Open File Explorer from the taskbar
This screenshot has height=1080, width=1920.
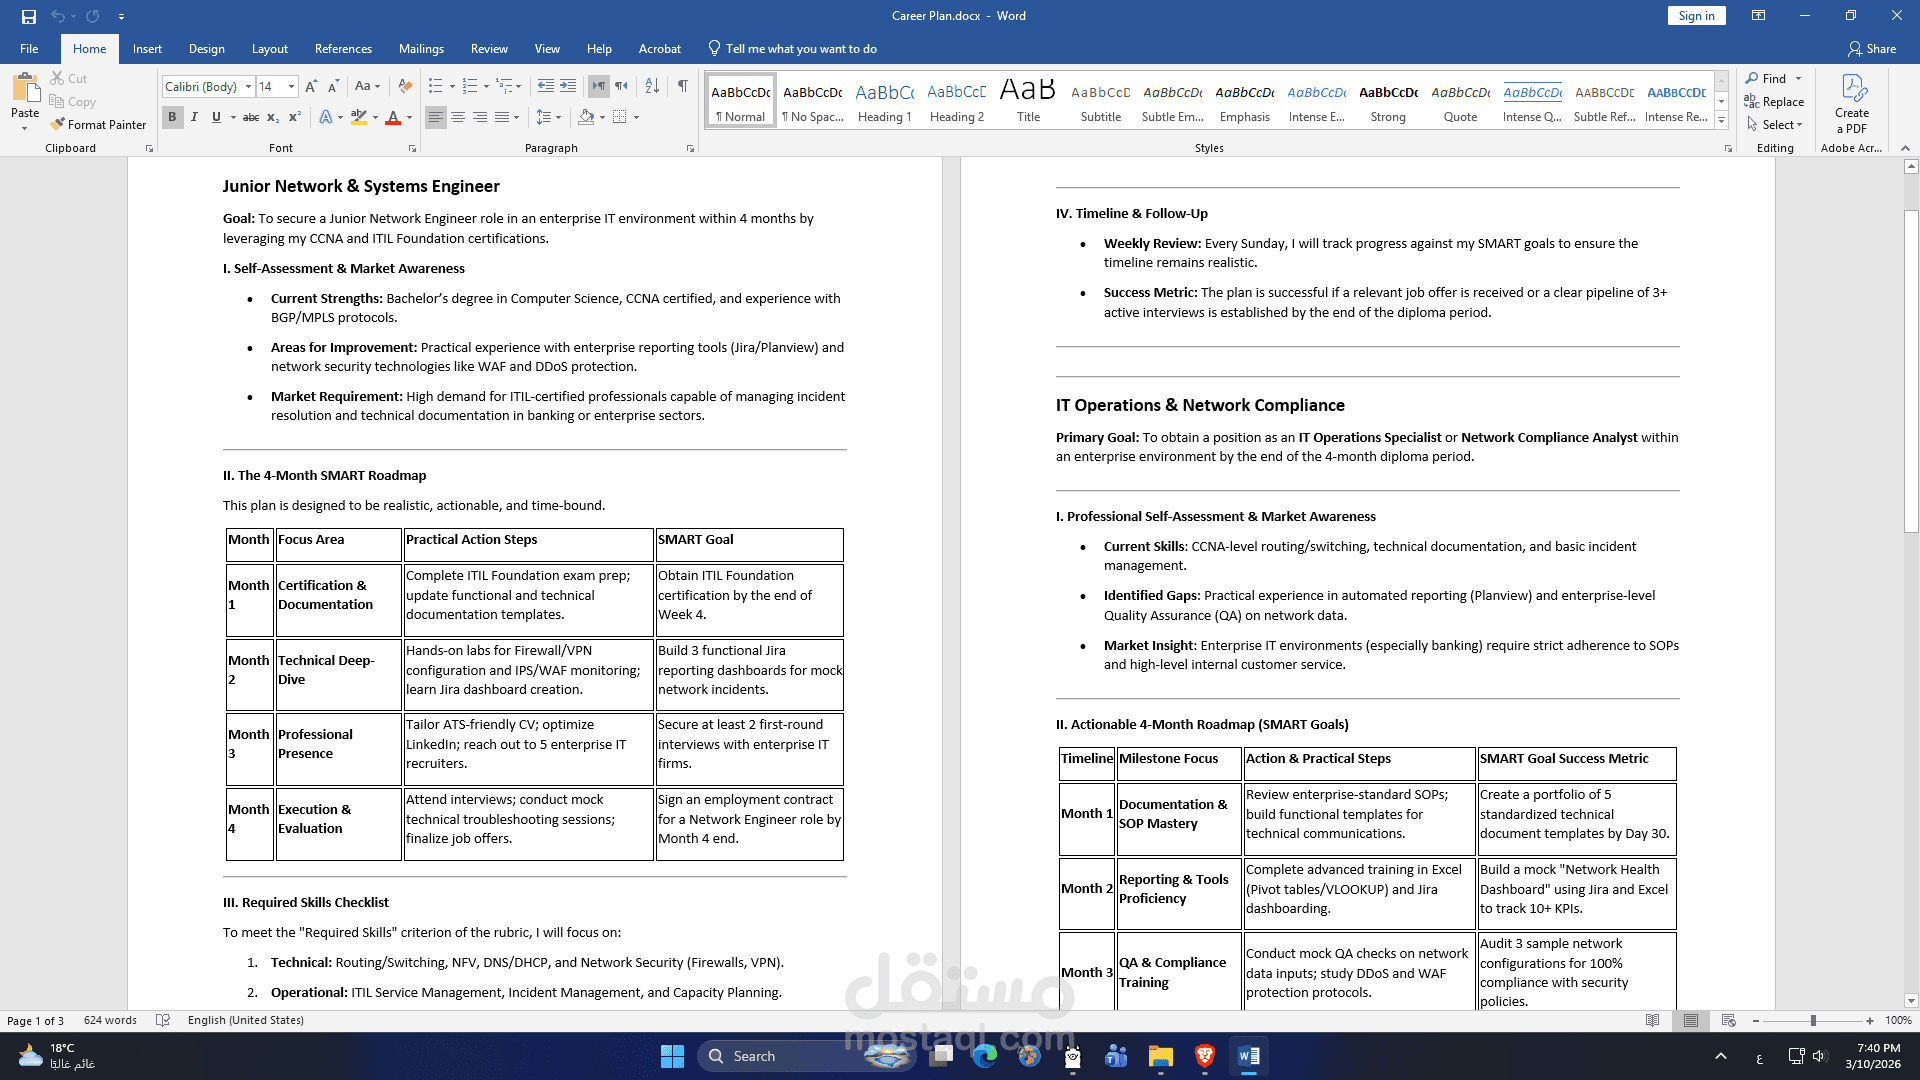tap(1160, 1056)
